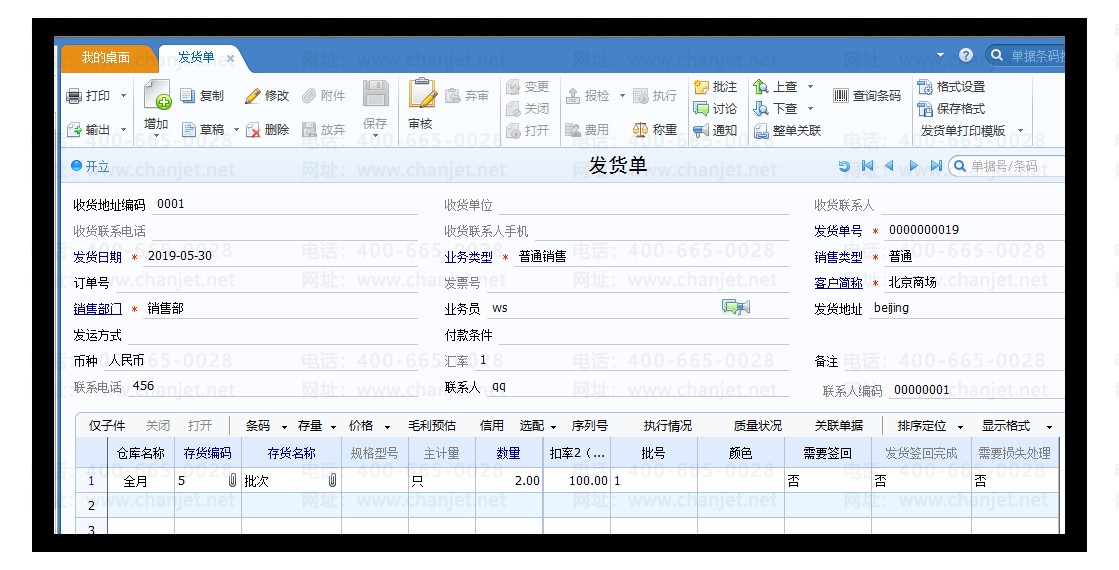
Task: Open the 输出 dropdown arrow
Action: [x=123, y=131]
